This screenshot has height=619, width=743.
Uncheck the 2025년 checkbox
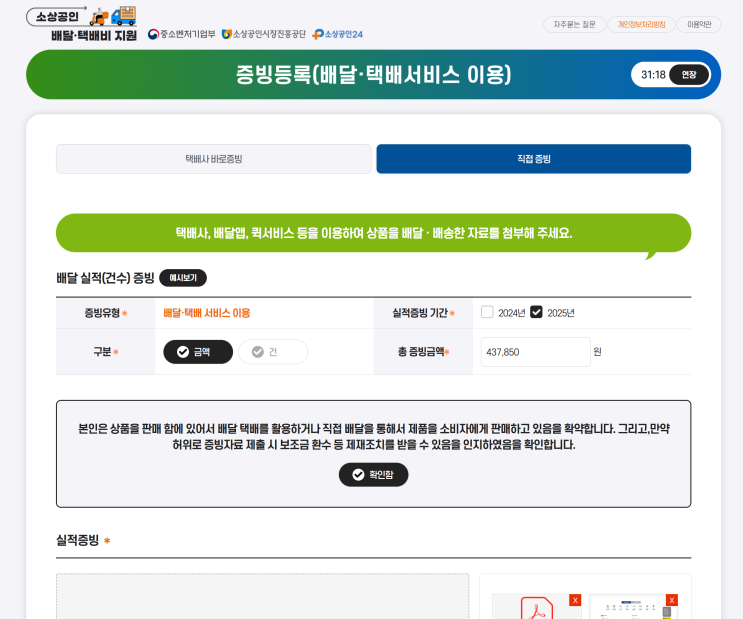tap(536, 312)
